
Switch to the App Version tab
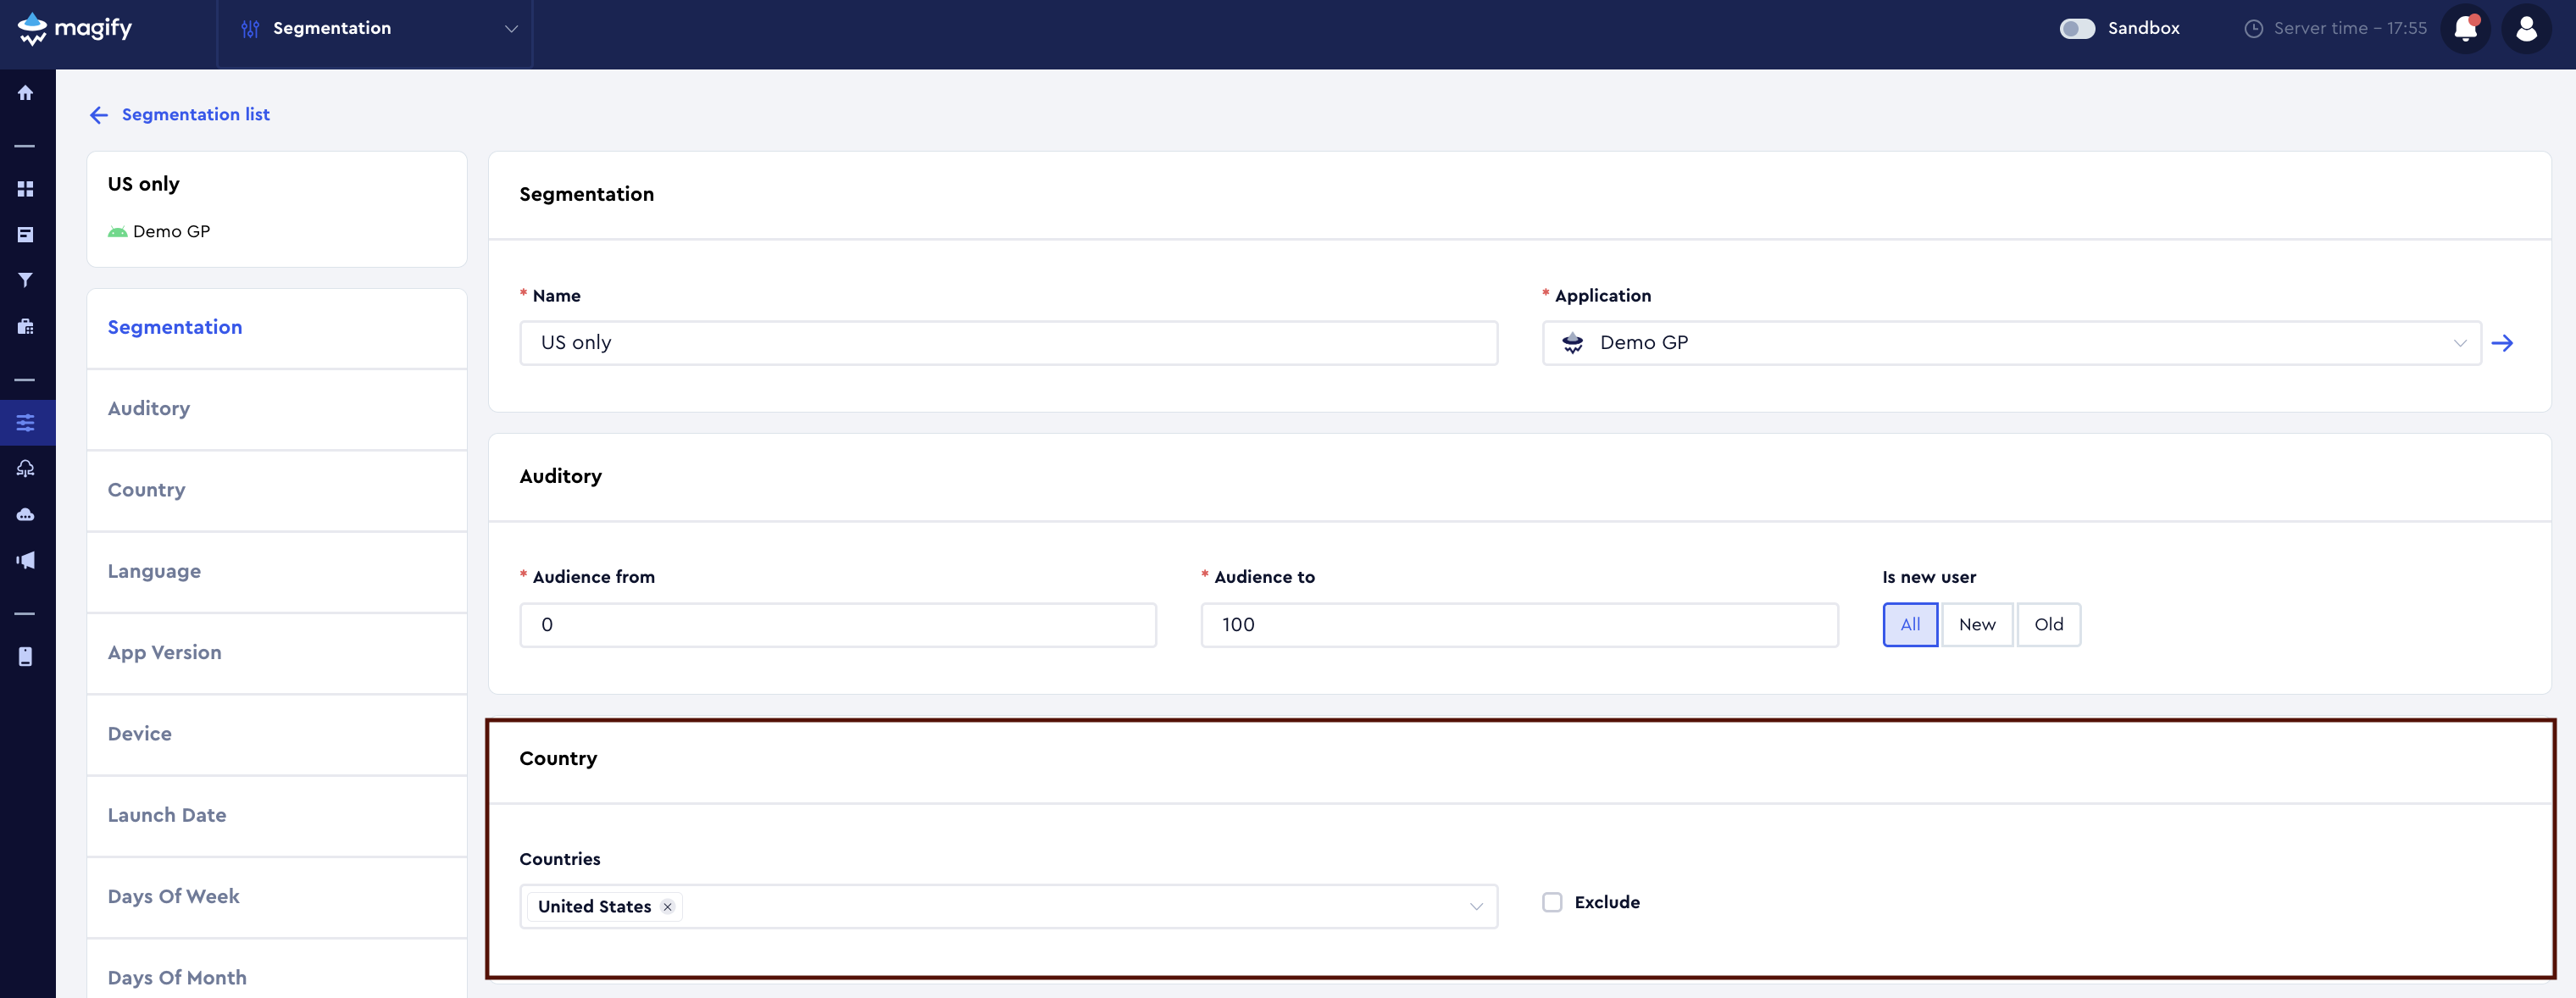(x=165, y=653)
